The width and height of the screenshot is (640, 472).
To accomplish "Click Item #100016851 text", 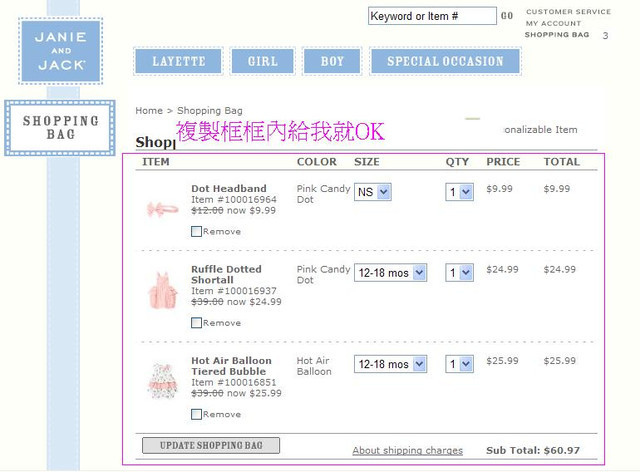I will (x=234, y=383).
